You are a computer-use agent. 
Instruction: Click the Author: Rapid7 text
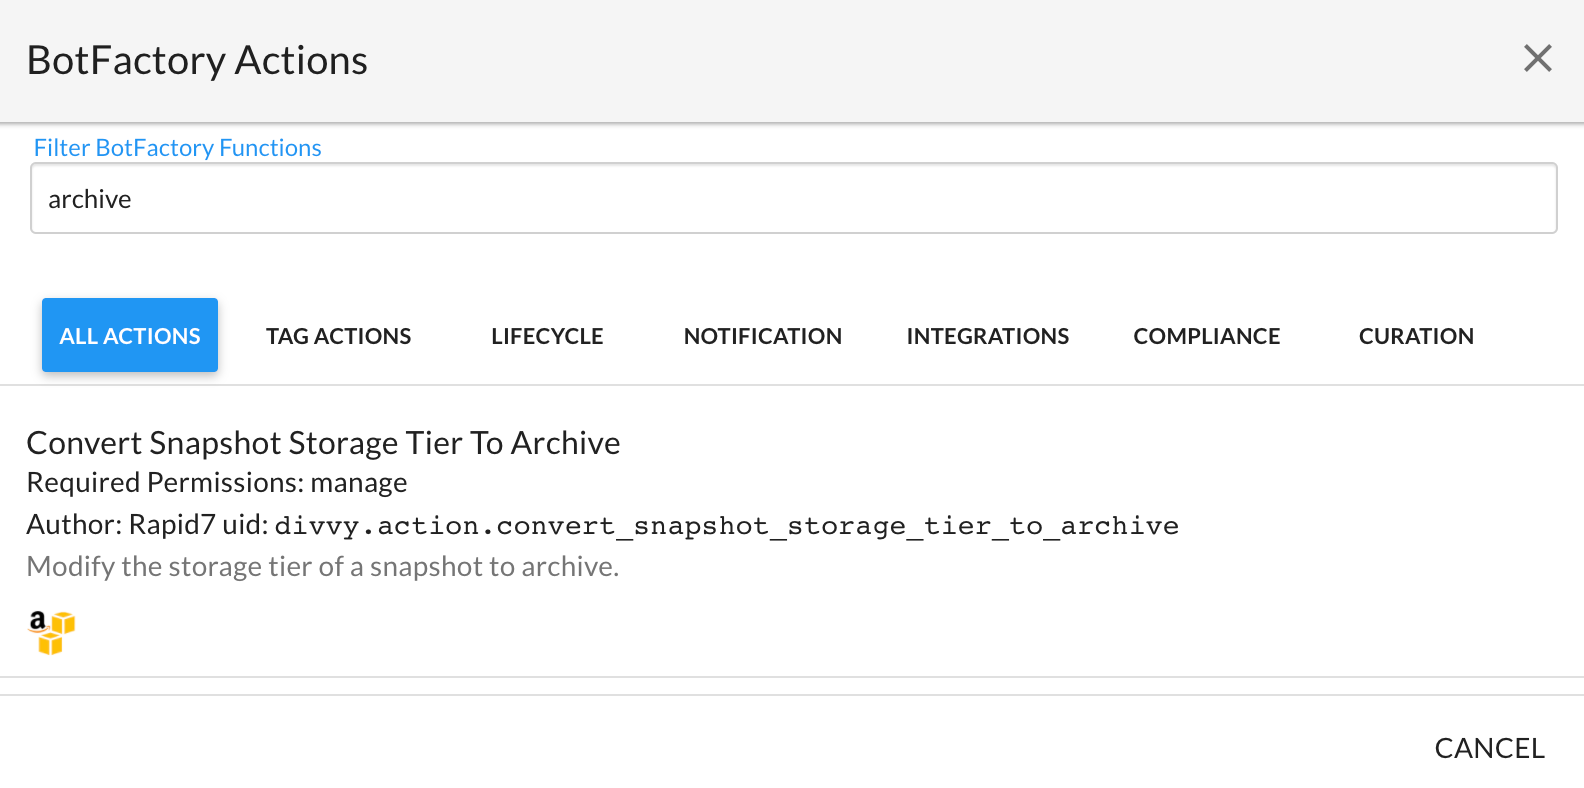tap(120, 525)
